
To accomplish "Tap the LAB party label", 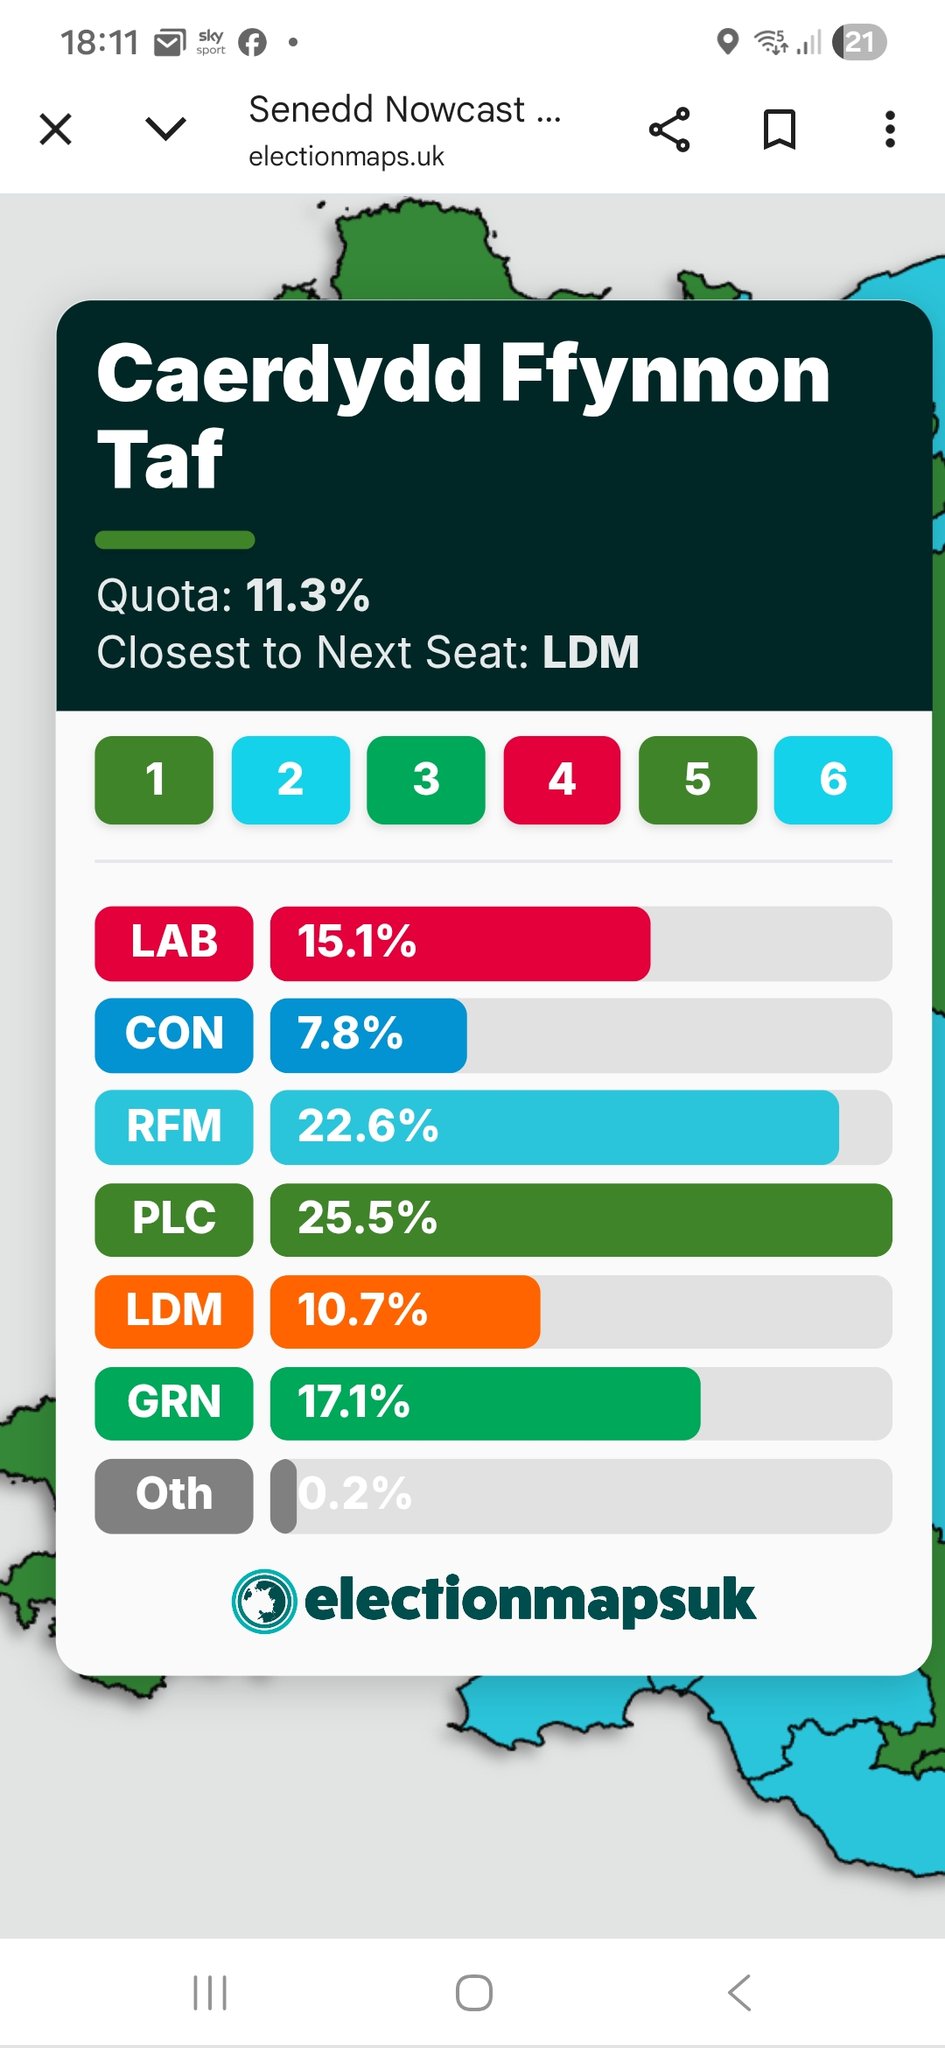I will point(174,943).
